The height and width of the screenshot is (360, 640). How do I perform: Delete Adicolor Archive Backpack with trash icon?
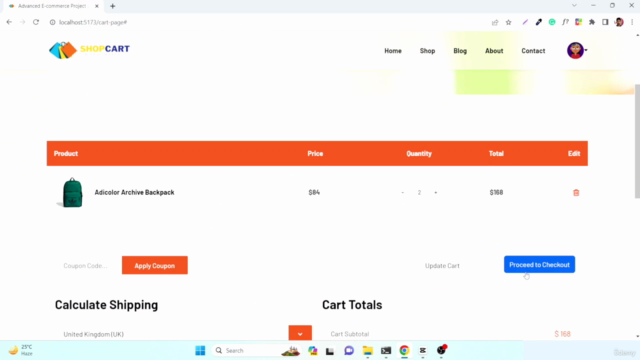point(576,192)
